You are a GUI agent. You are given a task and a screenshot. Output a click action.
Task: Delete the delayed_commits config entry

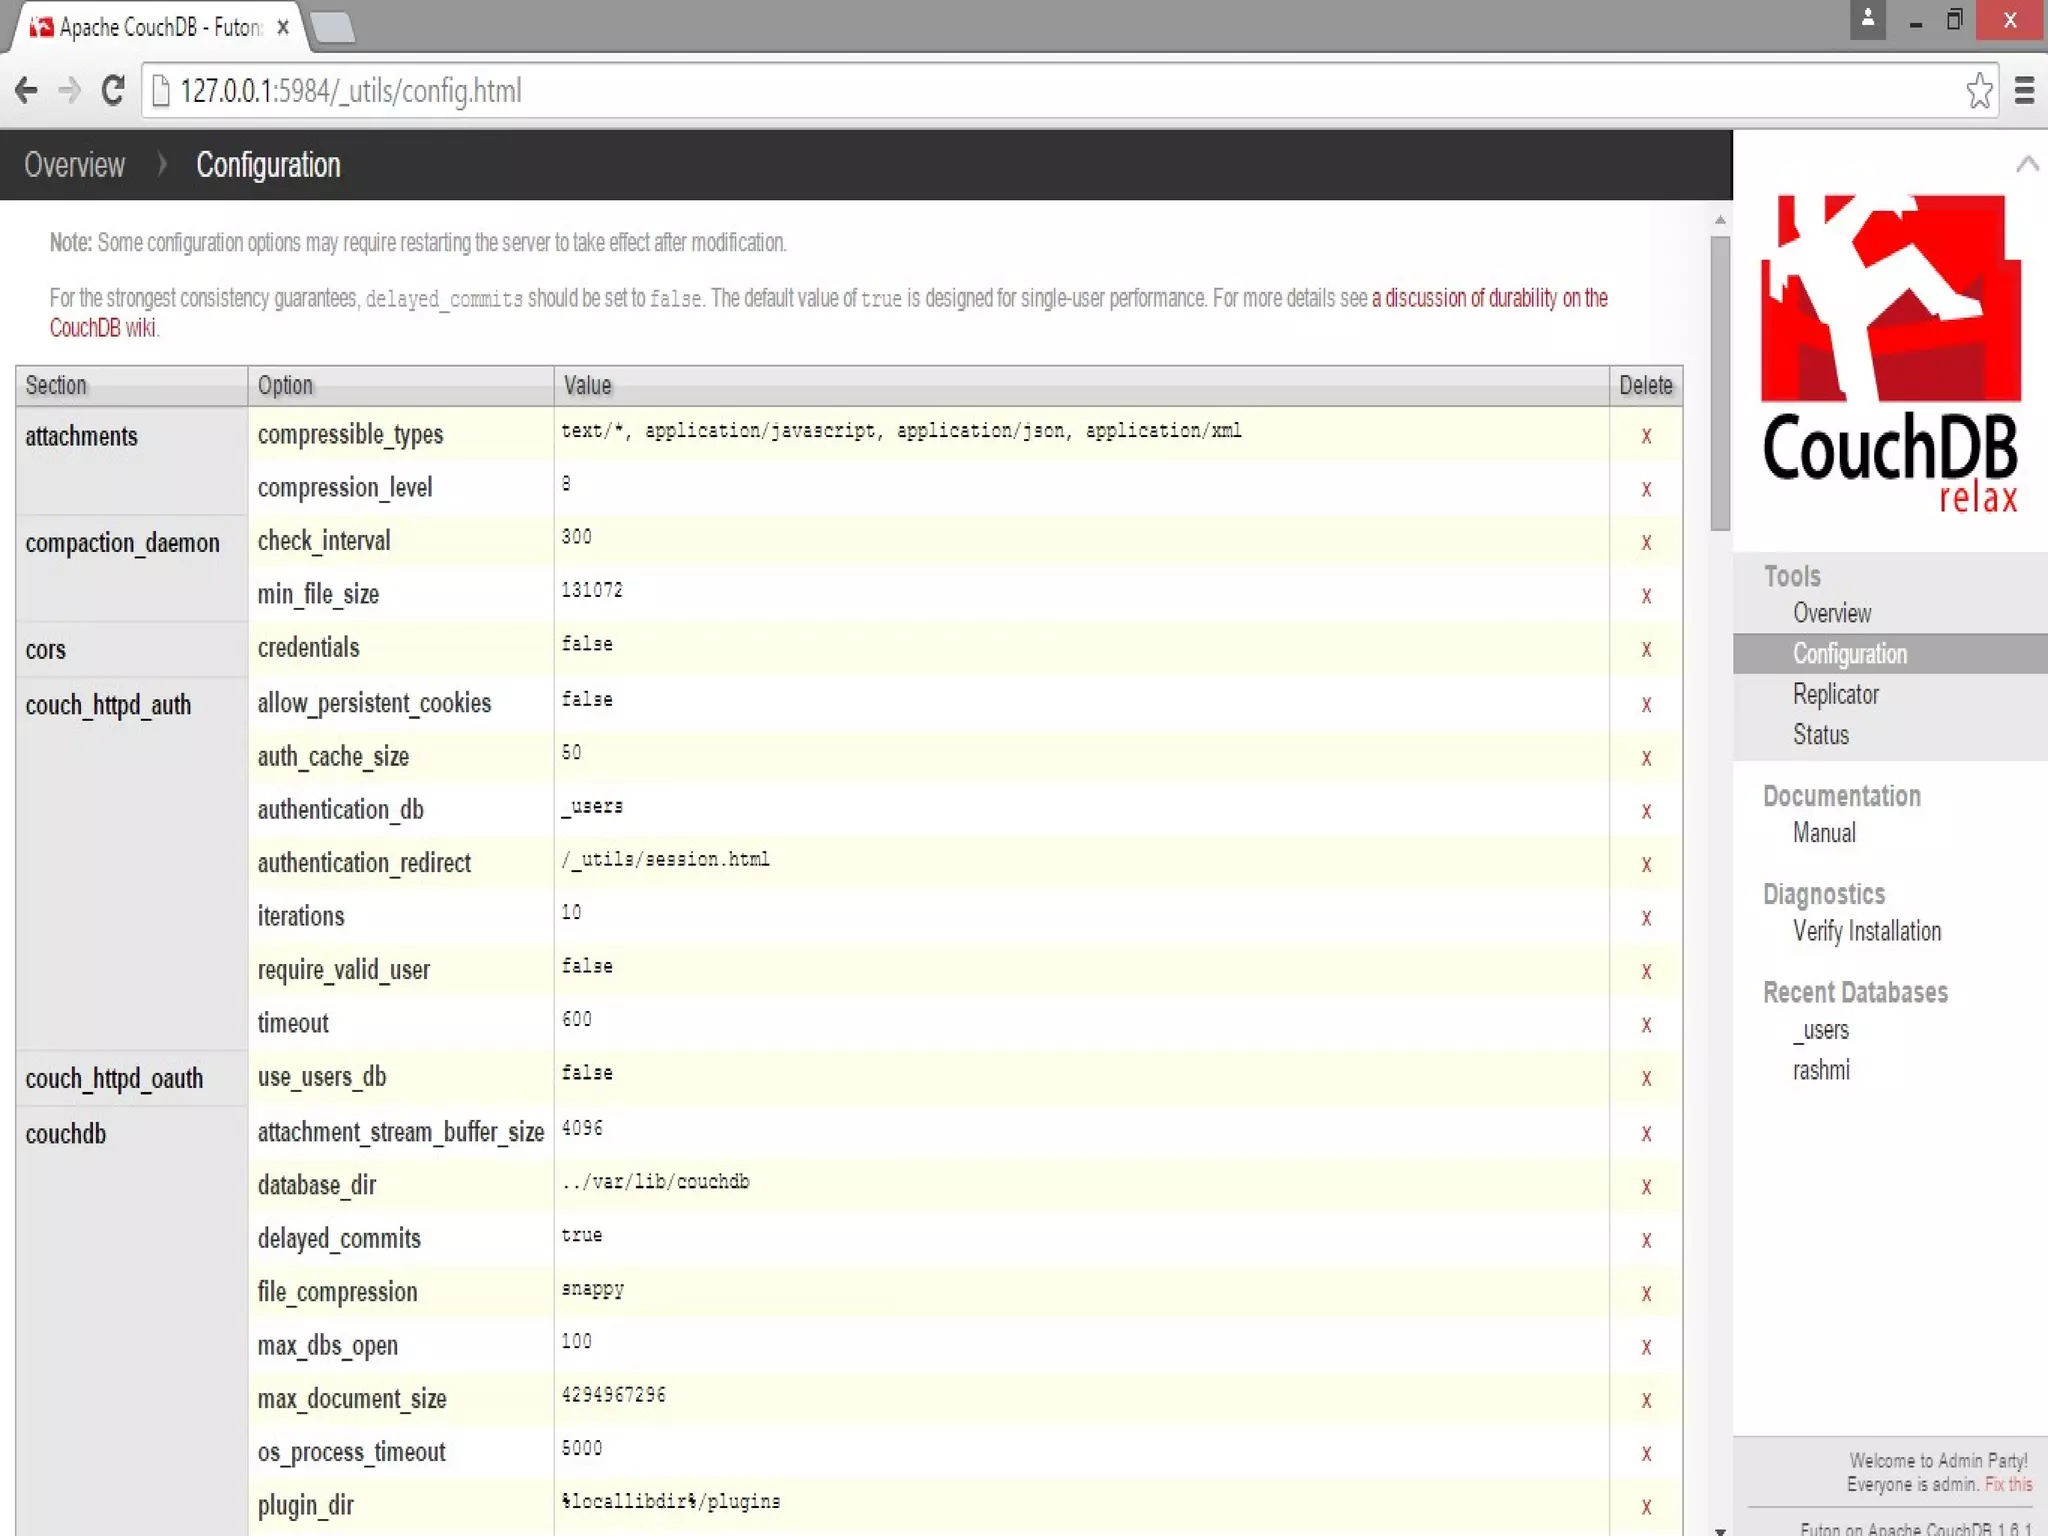point(1645,1240)
